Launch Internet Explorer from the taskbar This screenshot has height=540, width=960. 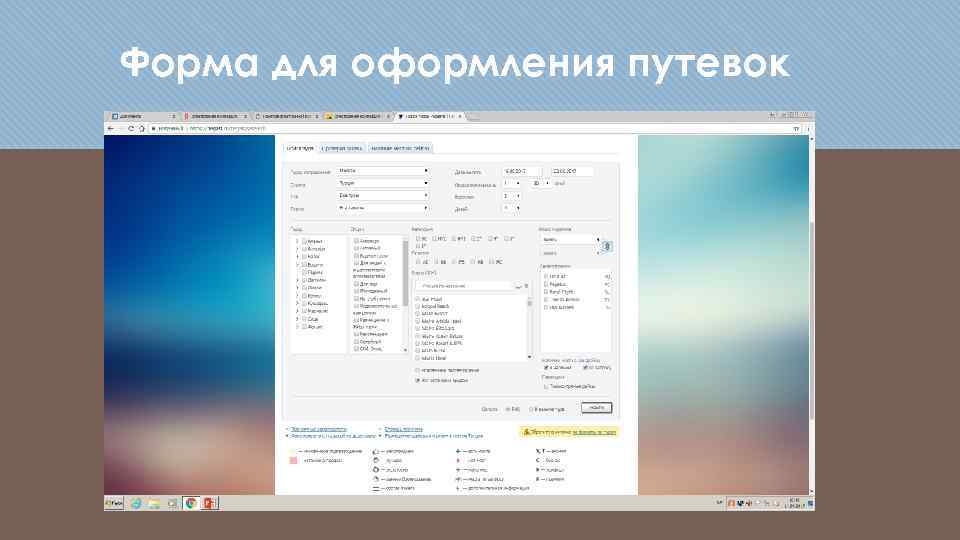pyautogui.click(x=136, y=503)
